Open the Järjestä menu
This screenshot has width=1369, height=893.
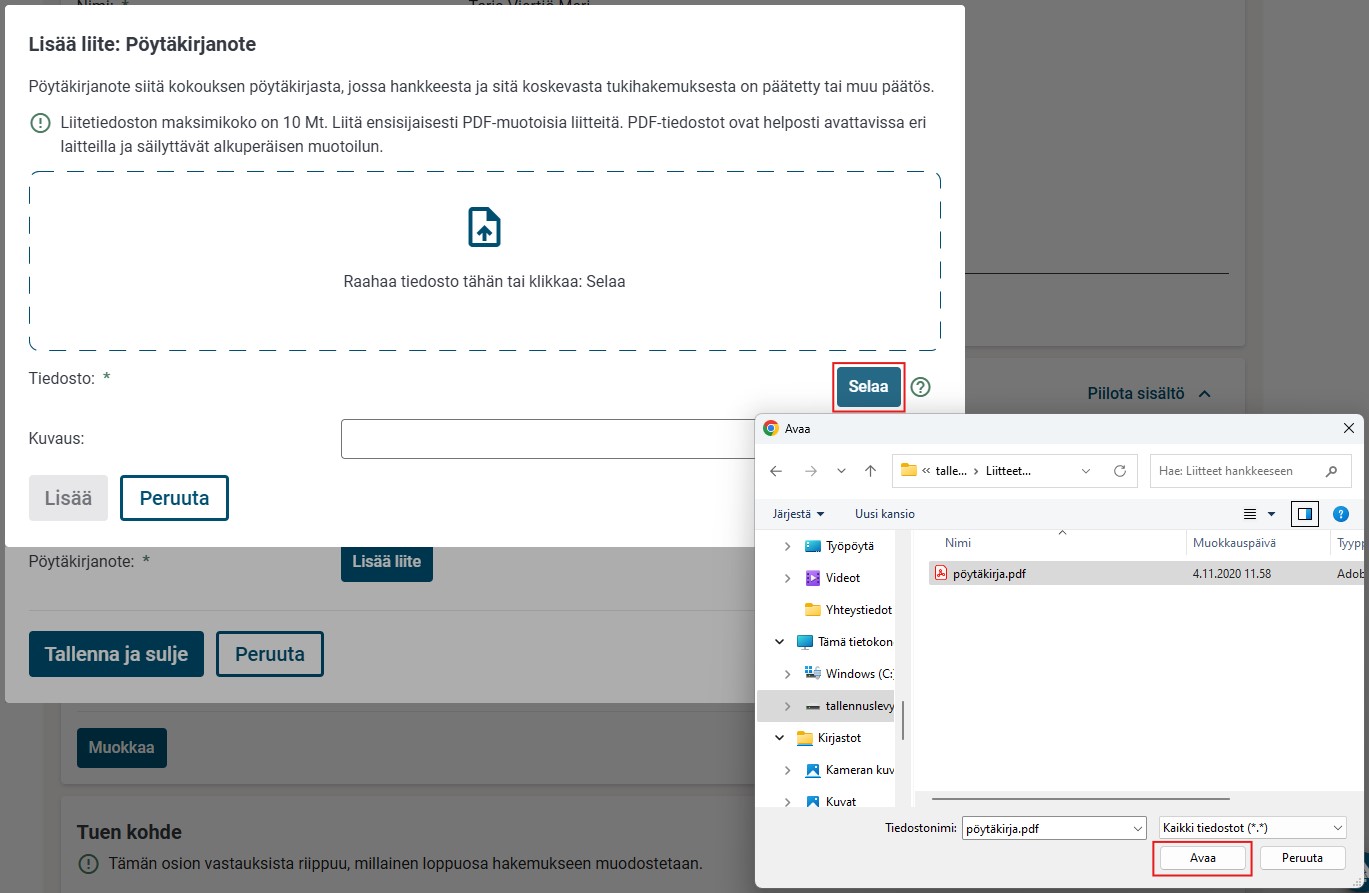pos(798,514)
